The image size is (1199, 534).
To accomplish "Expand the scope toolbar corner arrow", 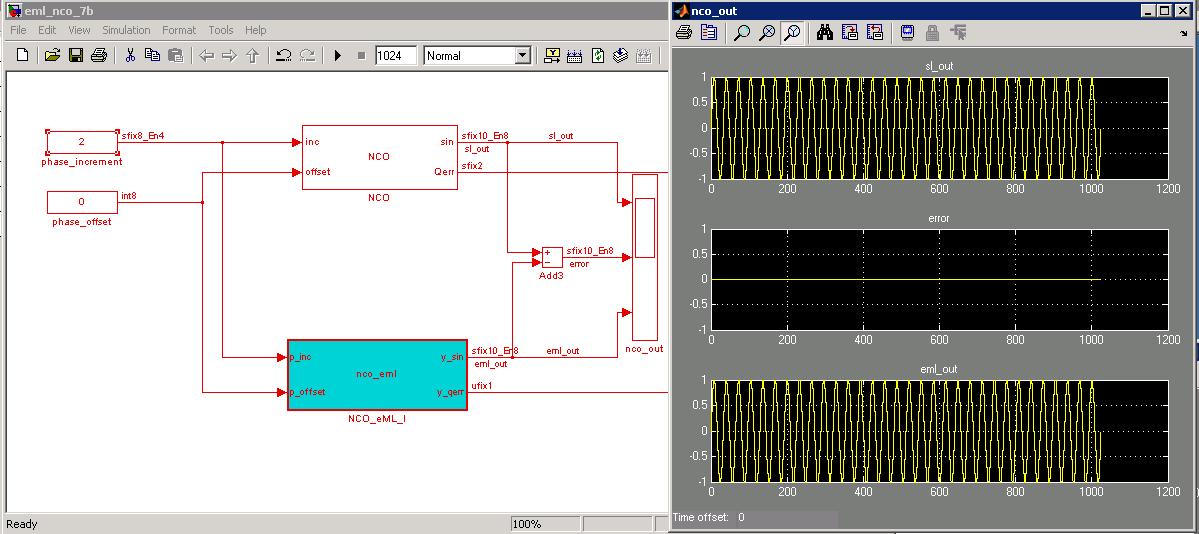I will point(1184,33).
